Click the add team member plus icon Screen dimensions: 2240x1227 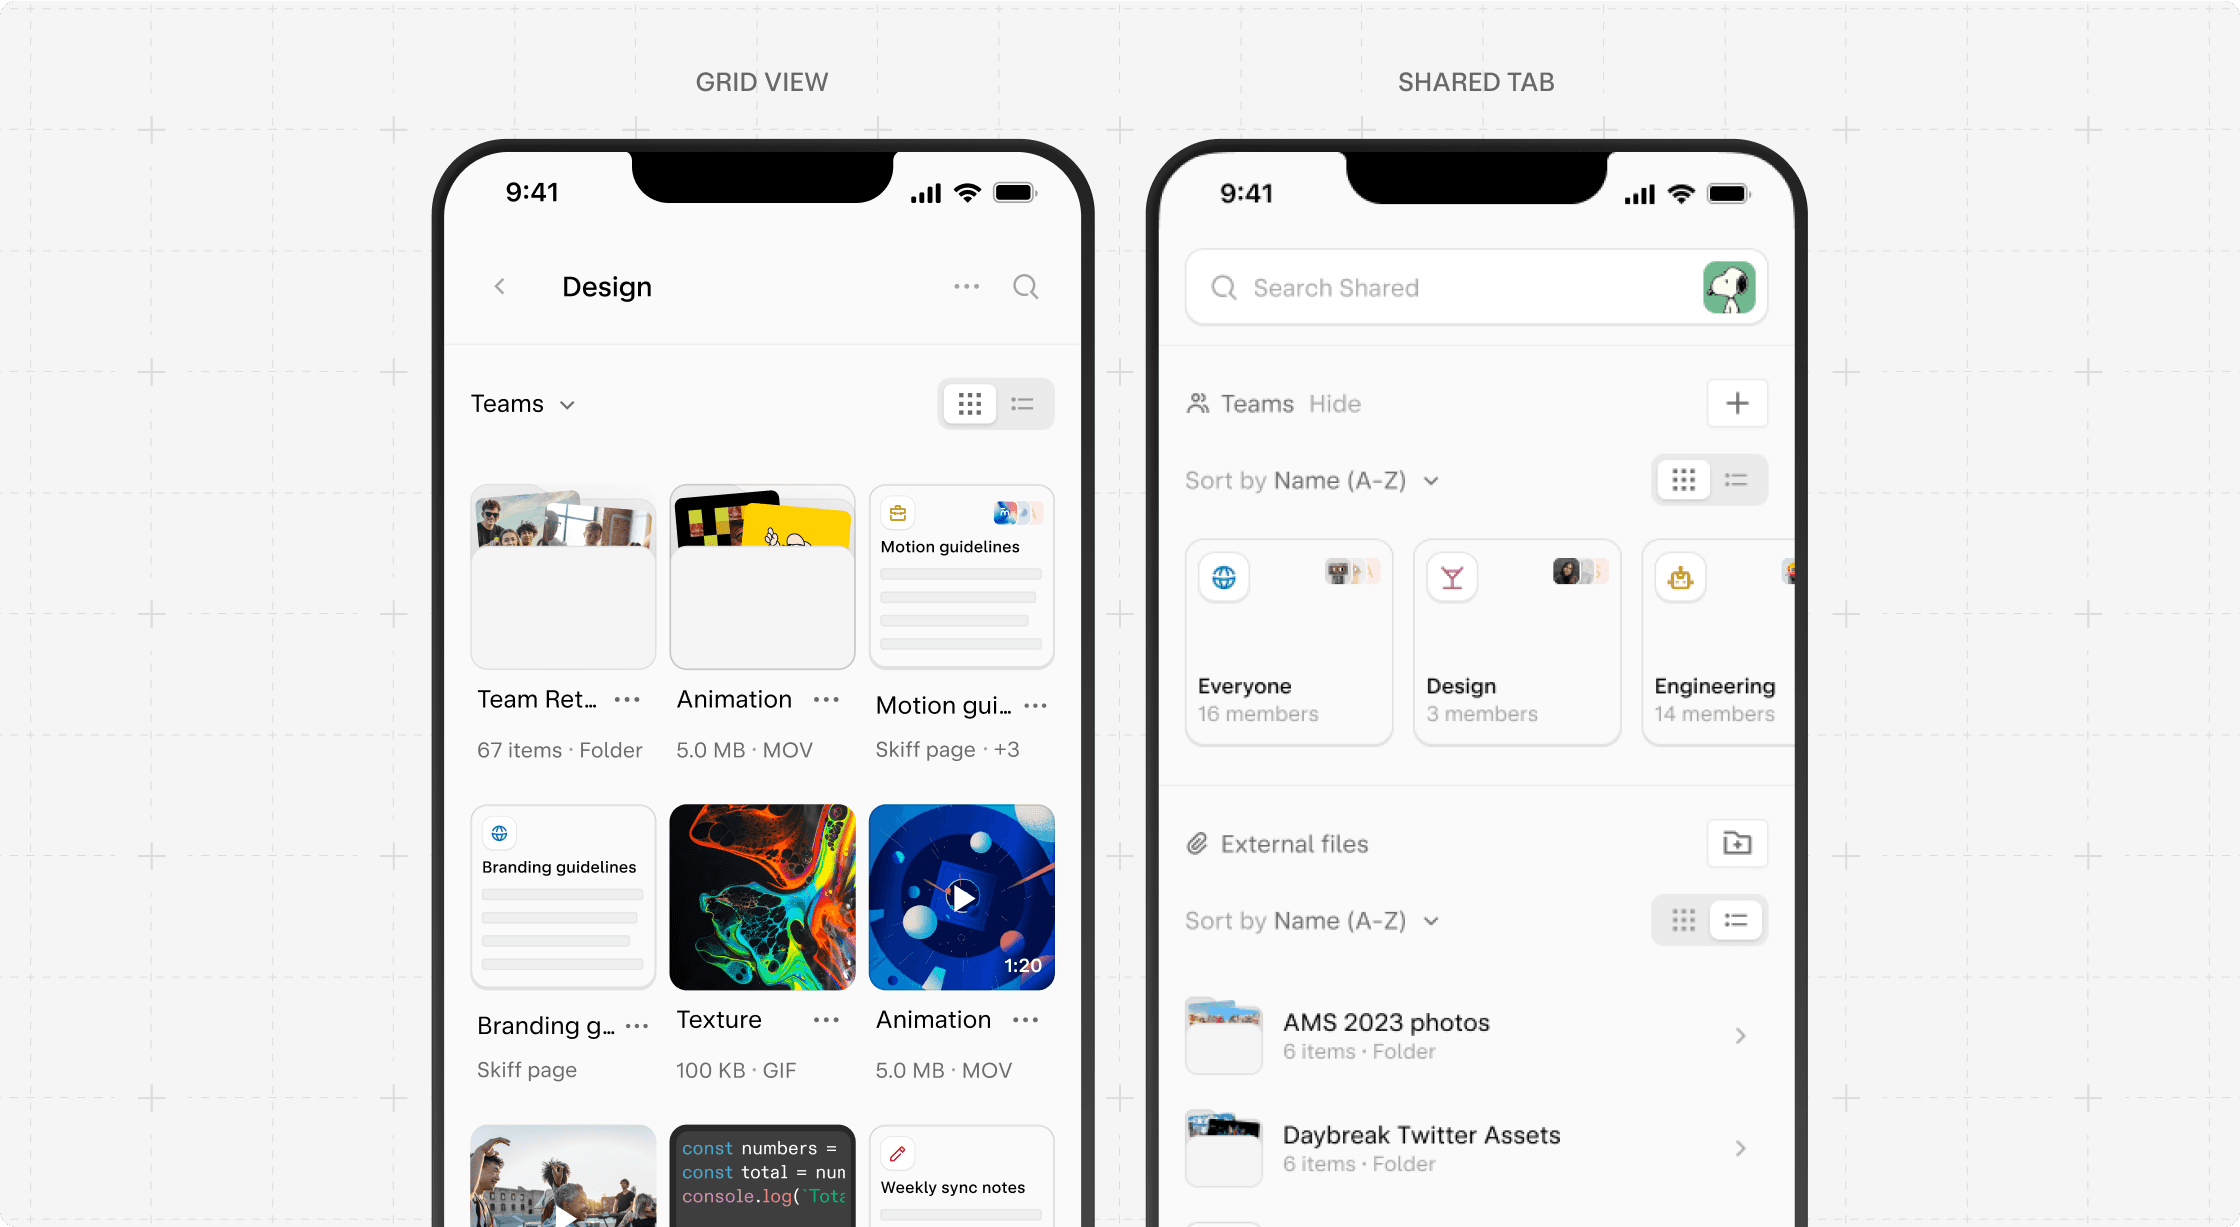1737,403
